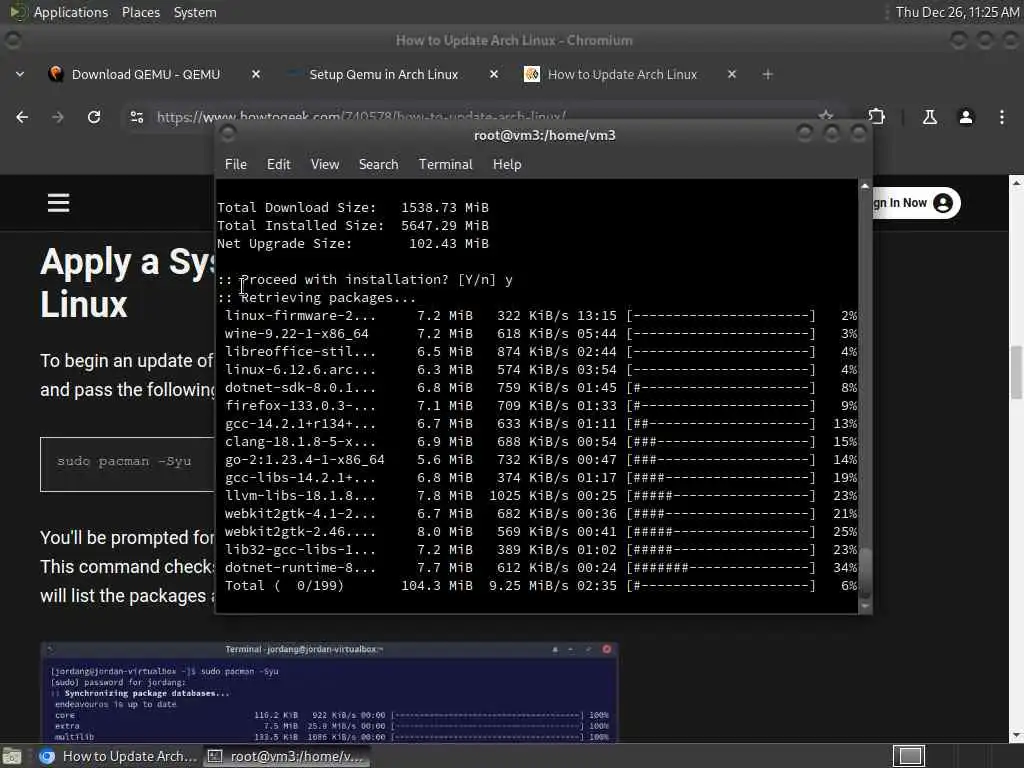
Task: Click the browser page vertical scrollbar thumb
Action: [x=1016, y=373]
